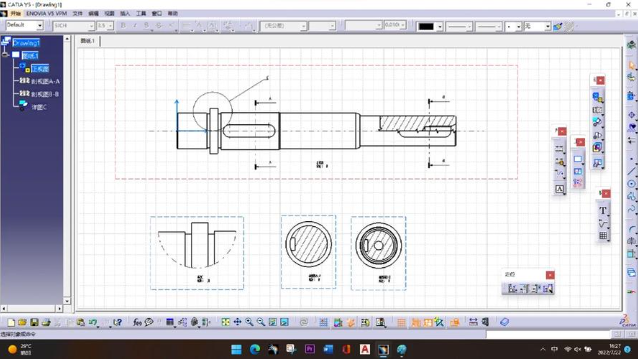Open the 插入 (Insert) menu
This screenshot has height=360, width=638.
(x=125, y=13)
